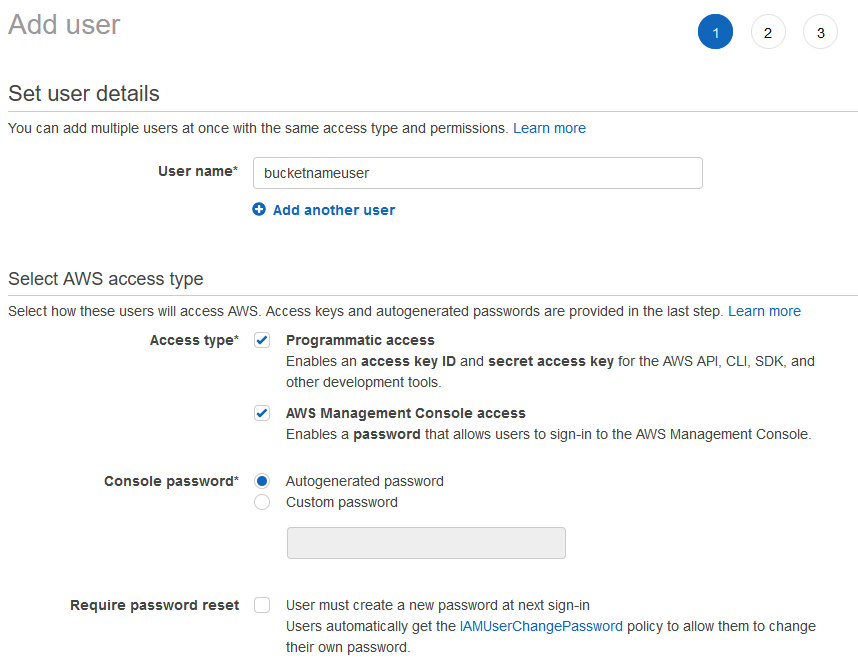Open Learn more link about access keys
The height and width of the screenshot is (665, 858).
(764, 311)
